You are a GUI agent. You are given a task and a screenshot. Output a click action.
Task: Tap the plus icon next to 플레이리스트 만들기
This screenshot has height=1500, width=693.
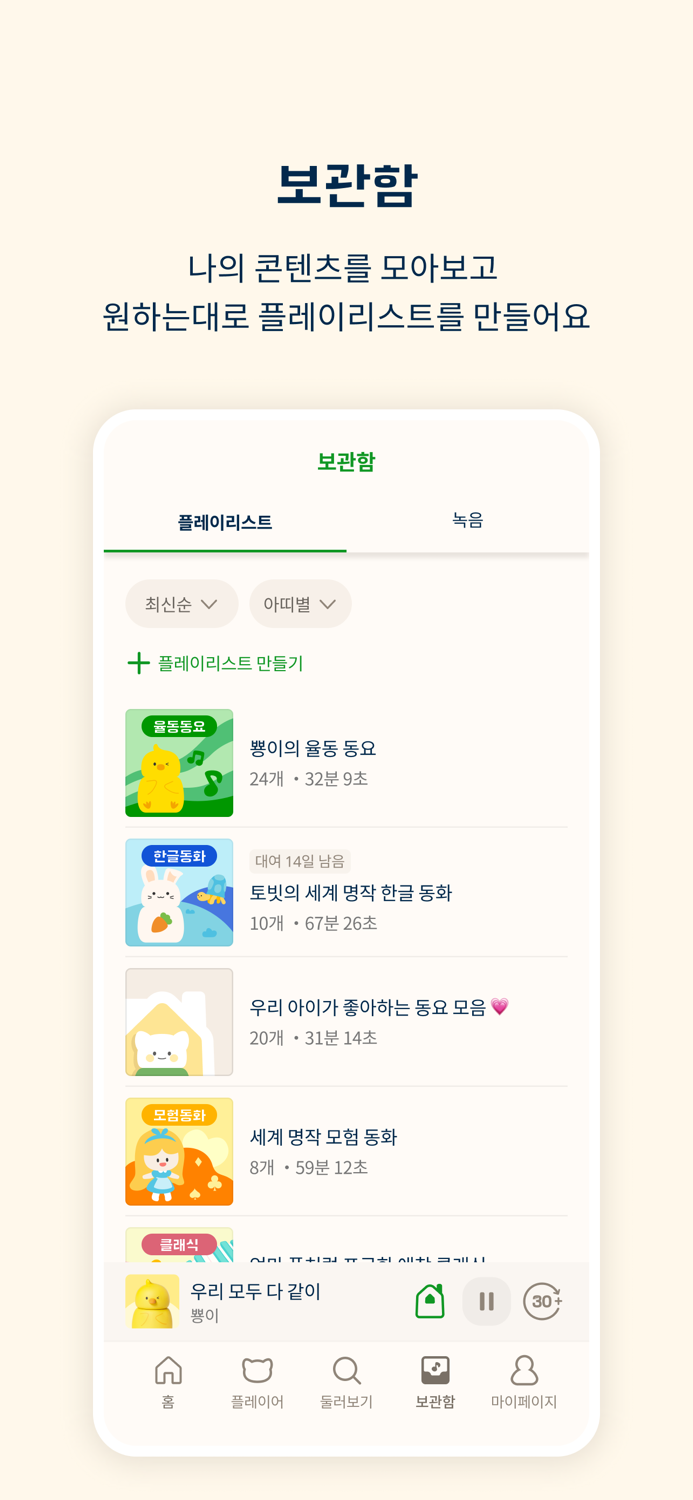point(138,663)
